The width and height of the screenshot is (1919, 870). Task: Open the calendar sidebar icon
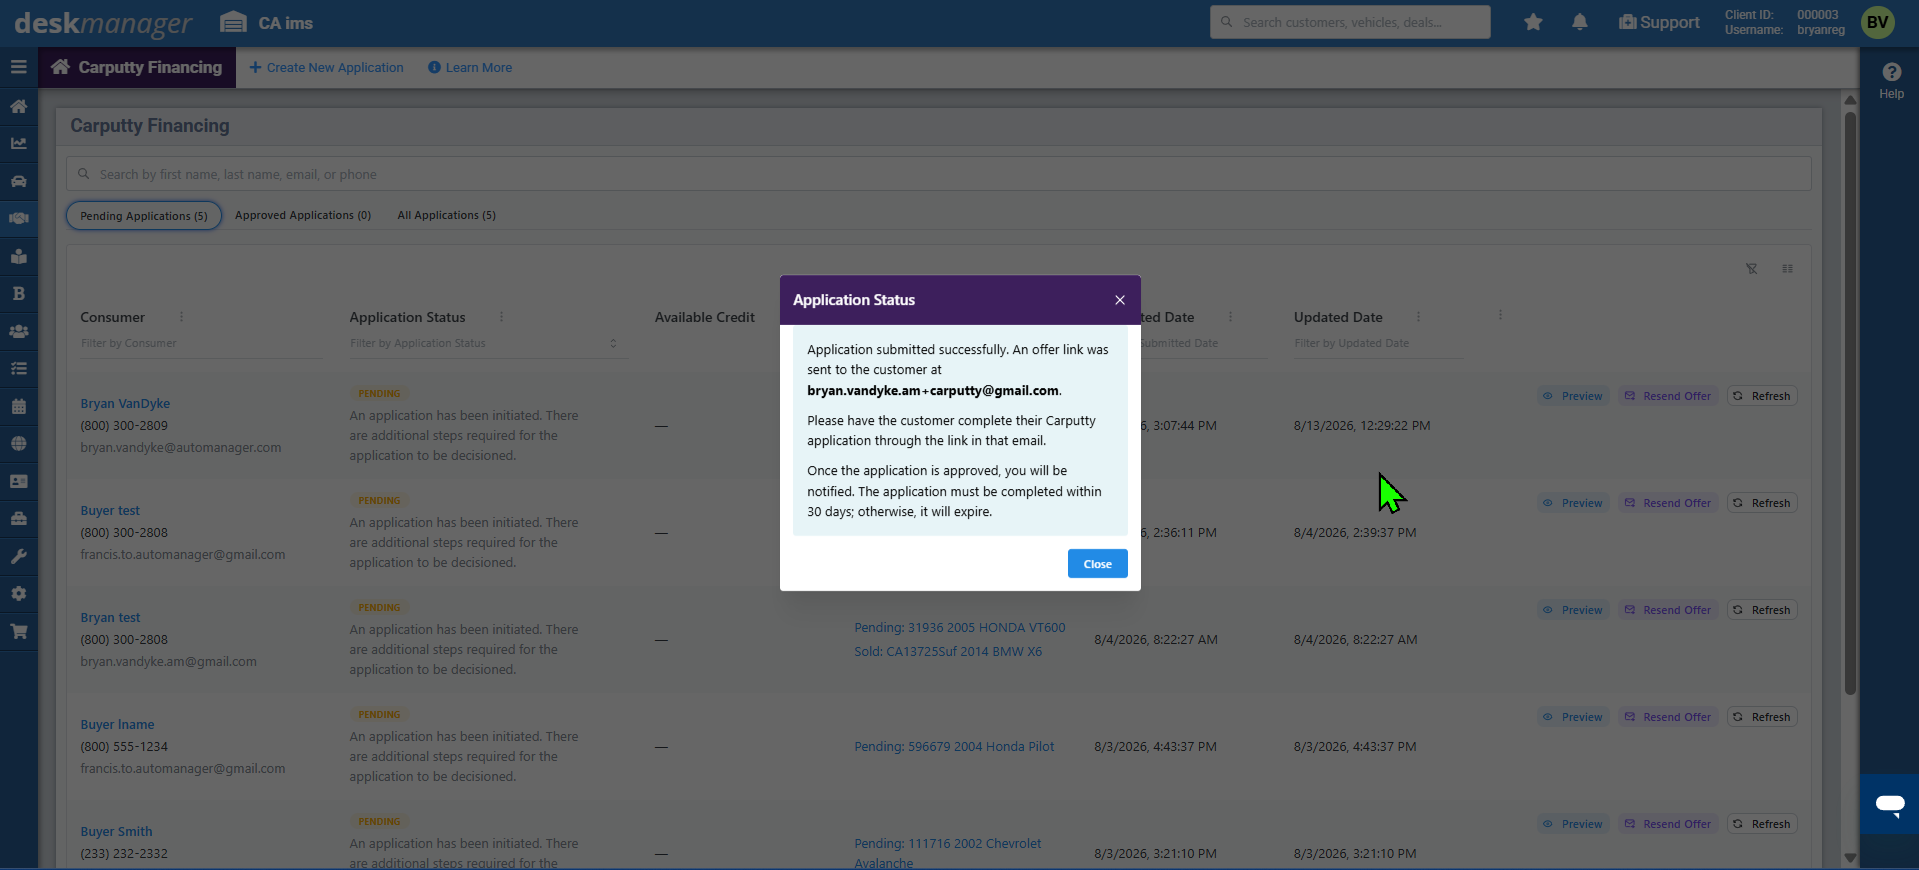coord(18,406)
